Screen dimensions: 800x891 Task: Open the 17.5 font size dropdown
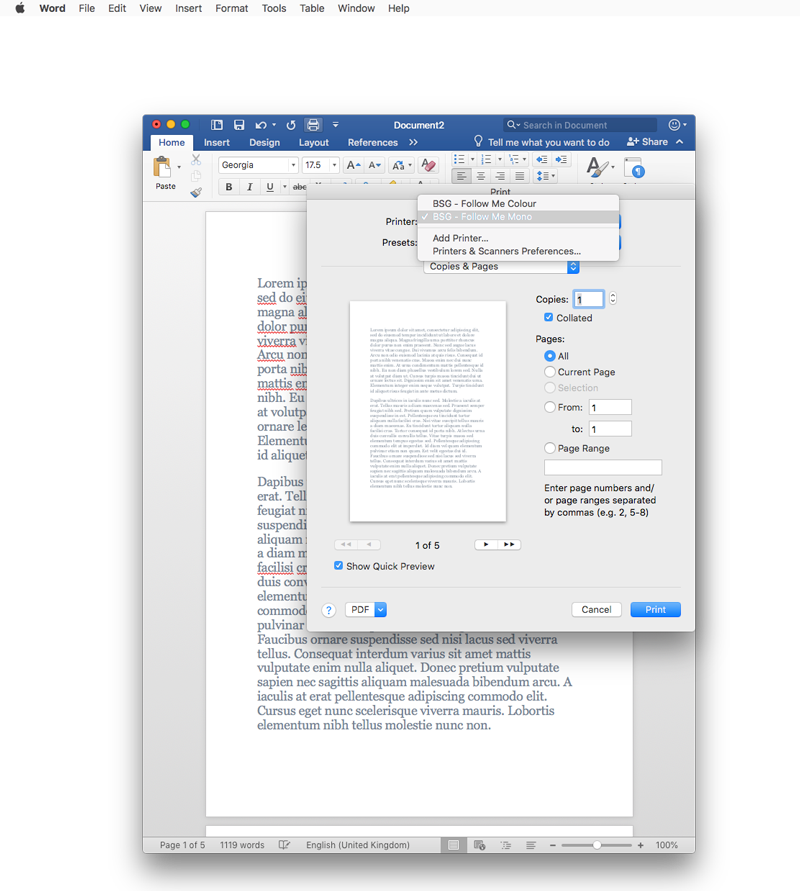(334, 165)
